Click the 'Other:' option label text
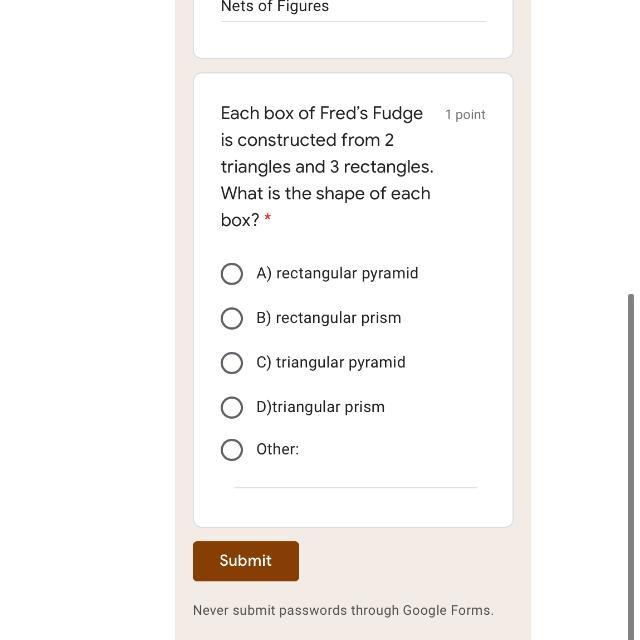640x640 pixels. tap(277, 449)
